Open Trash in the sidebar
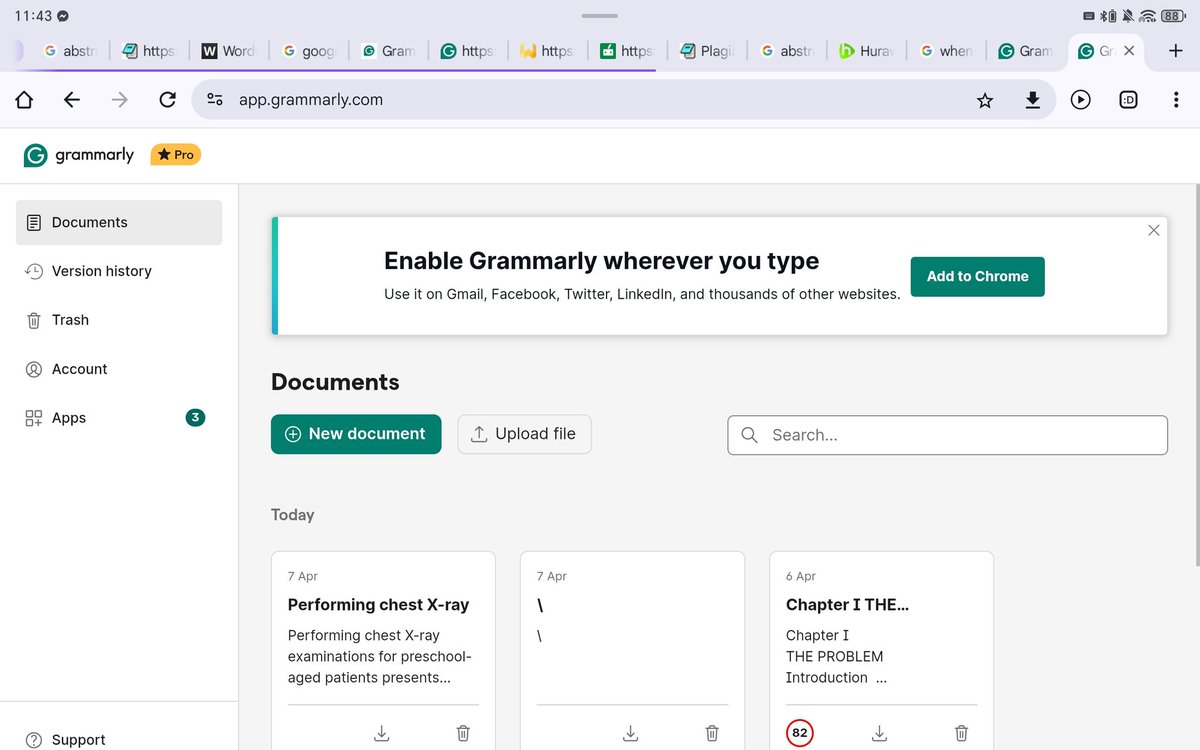This screenshot has height=750, width=1200. (119, 320)
